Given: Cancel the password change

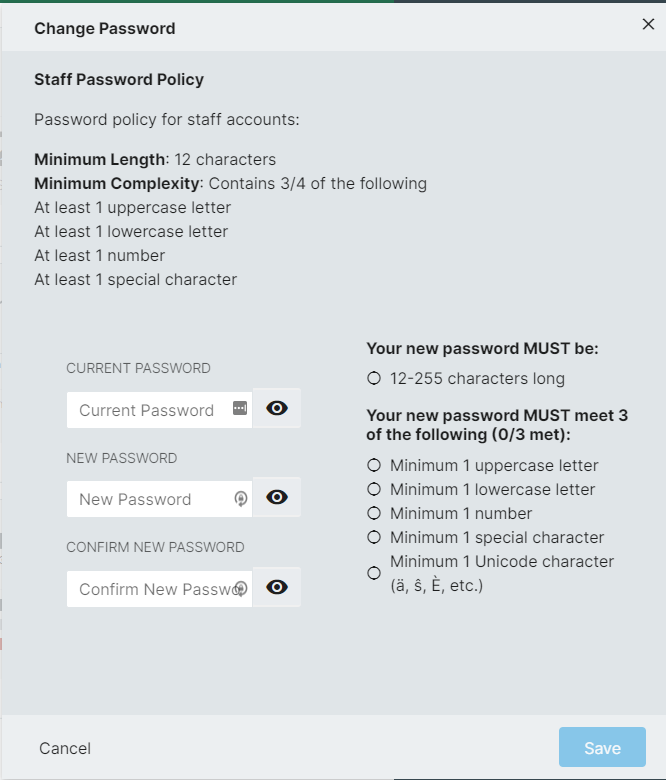Looking at the screenshot, I should coord(65,748).
